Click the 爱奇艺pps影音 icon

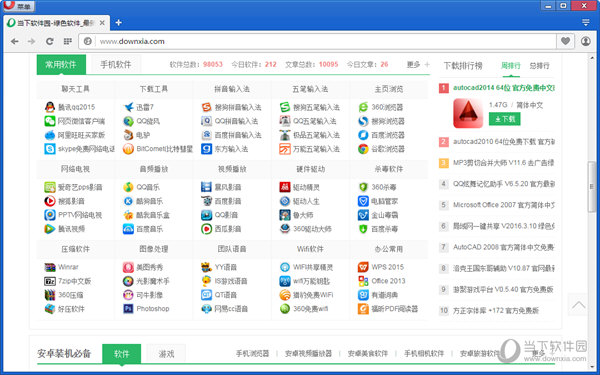50,187
